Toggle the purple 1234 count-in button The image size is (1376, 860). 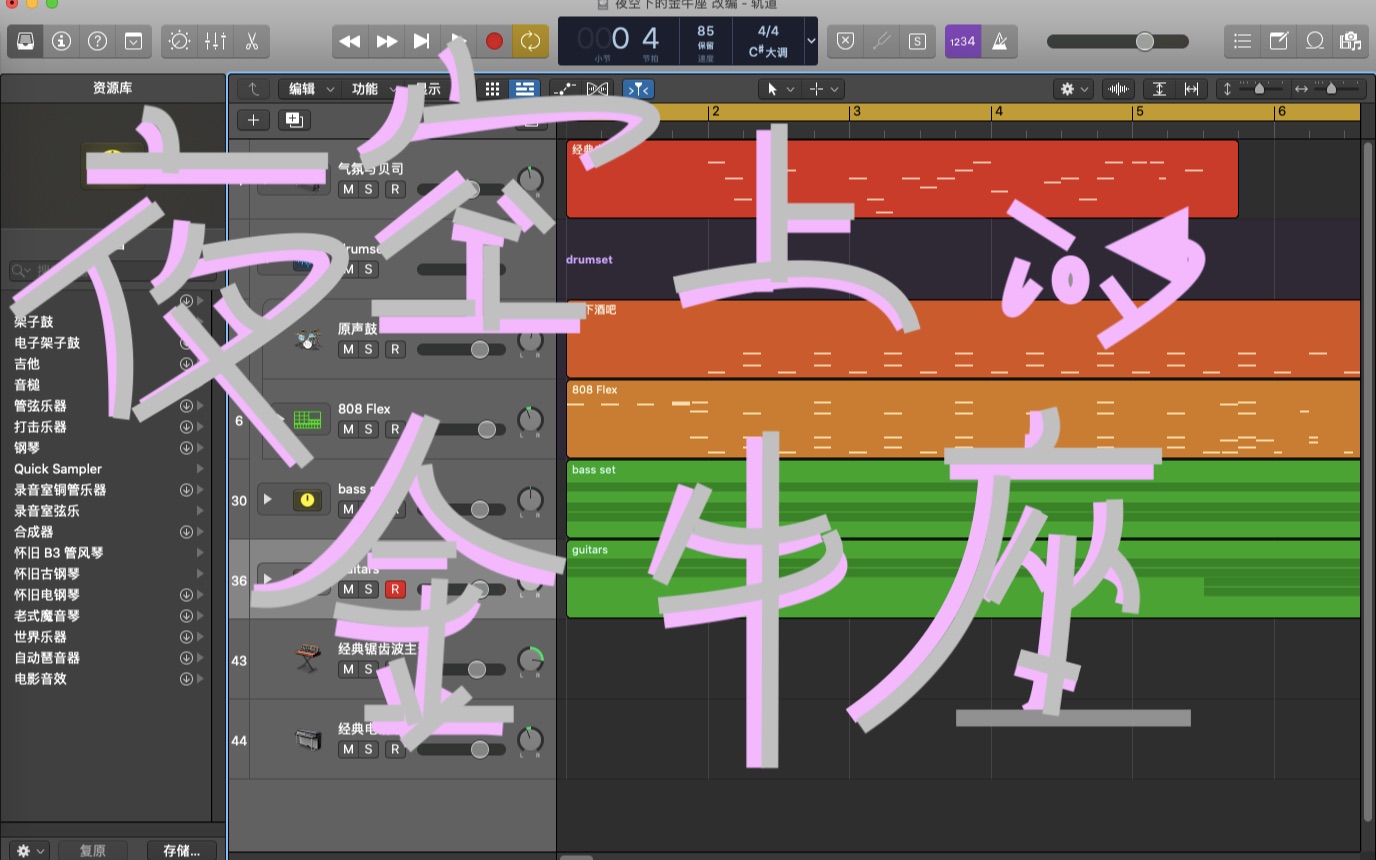(x=963, y=41)
